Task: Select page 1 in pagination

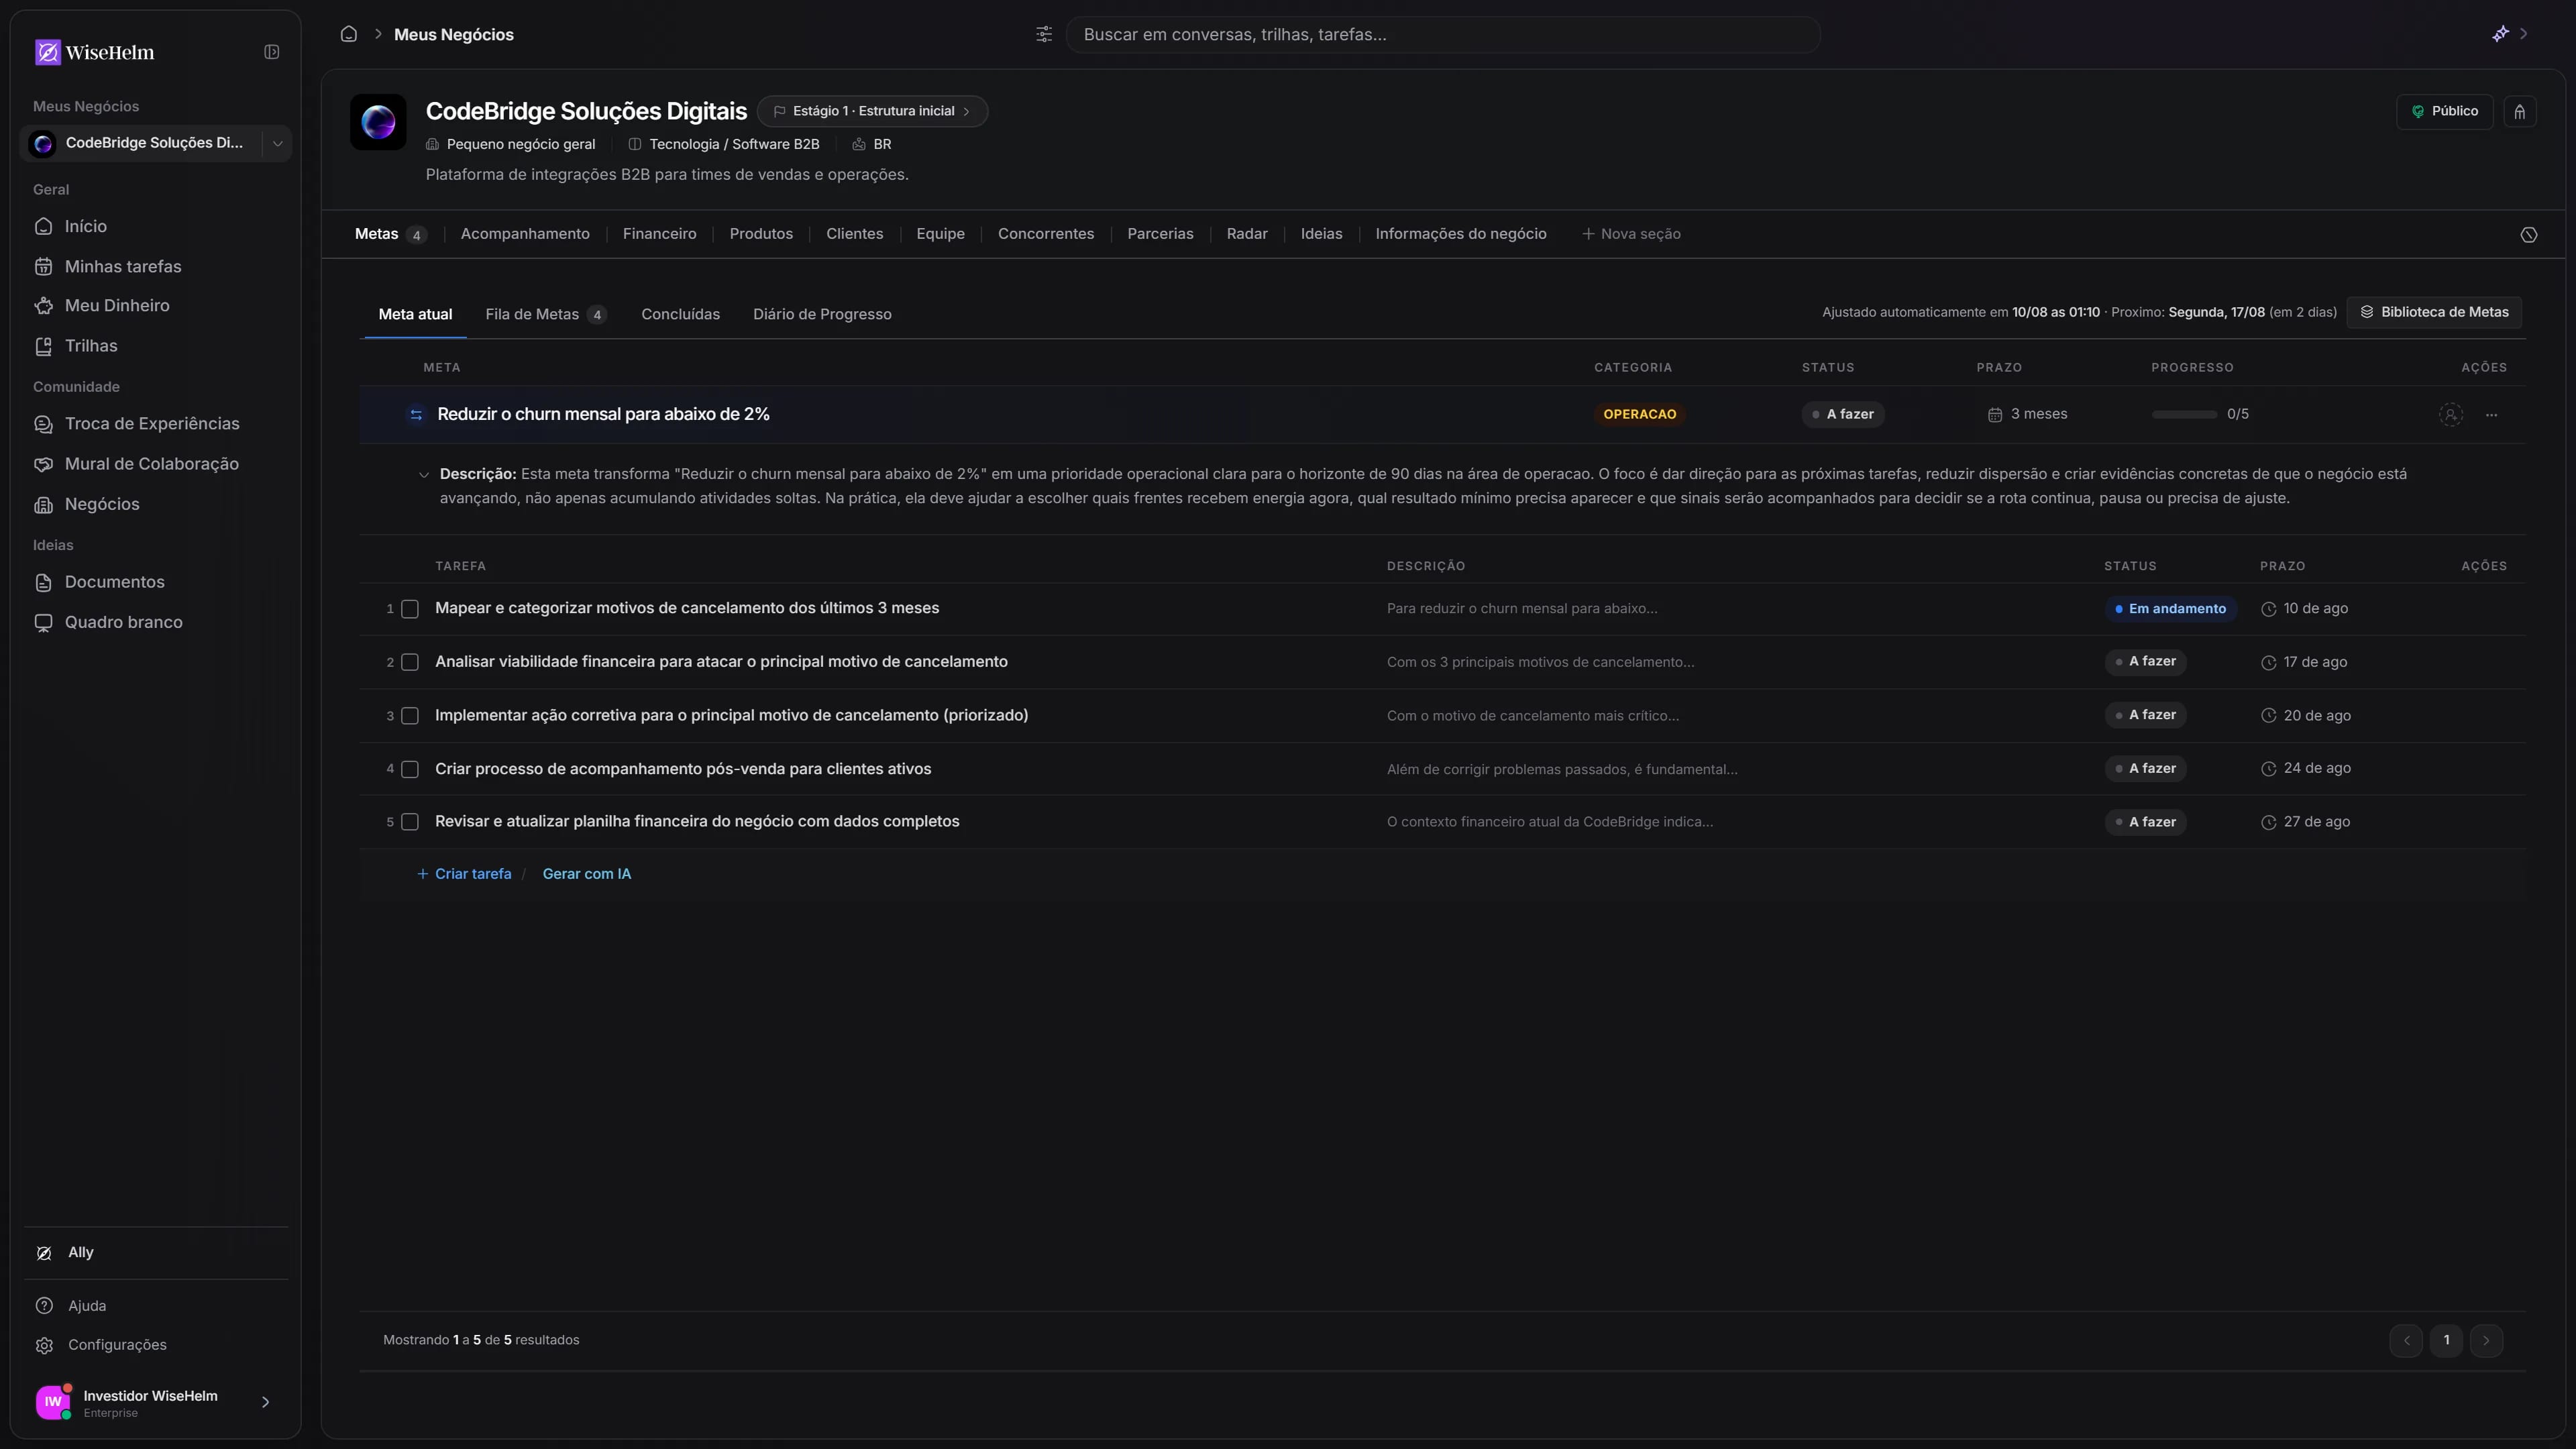Action: click(2446, 1341)
